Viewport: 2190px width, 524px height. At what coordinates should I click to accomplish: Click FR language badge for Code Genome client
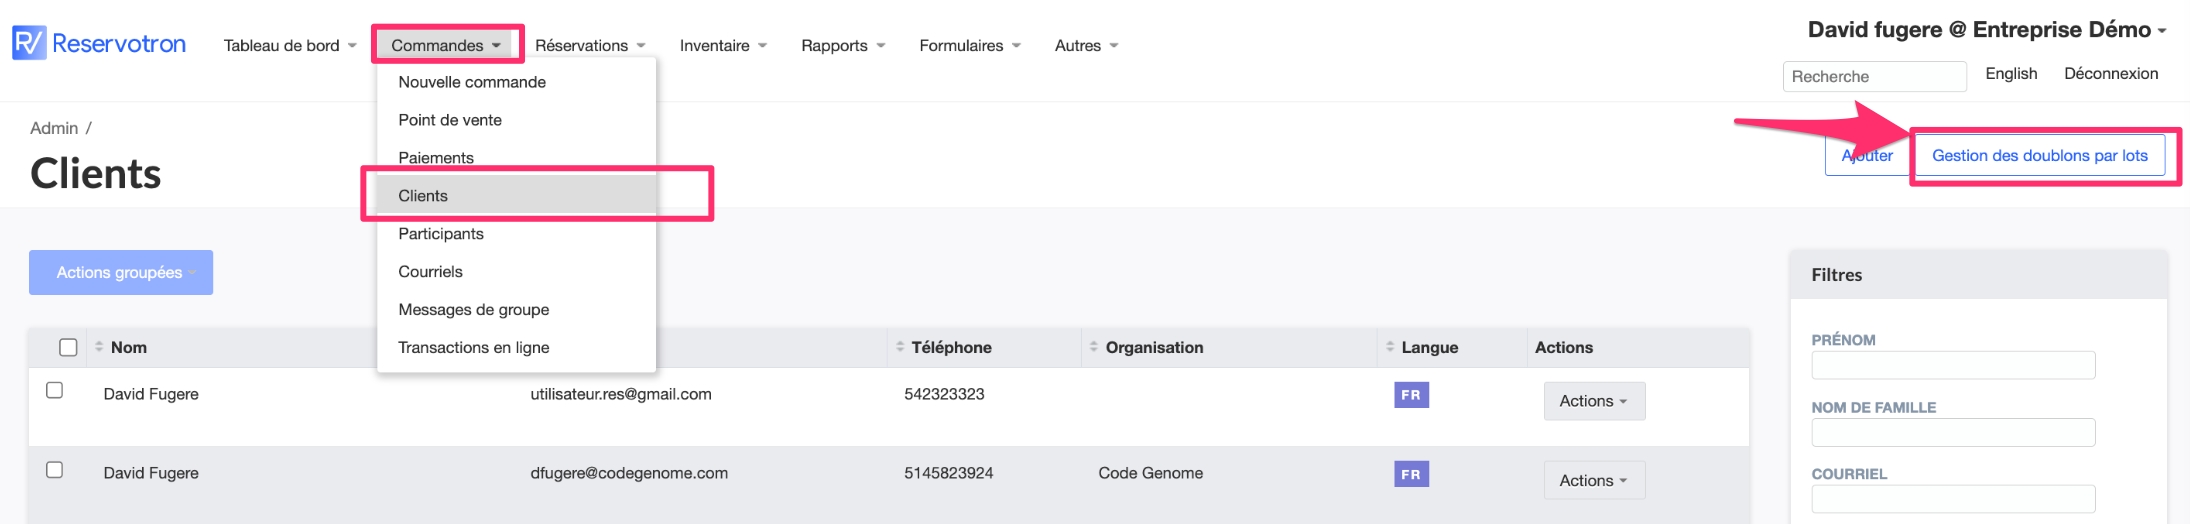click(1411, 474)
